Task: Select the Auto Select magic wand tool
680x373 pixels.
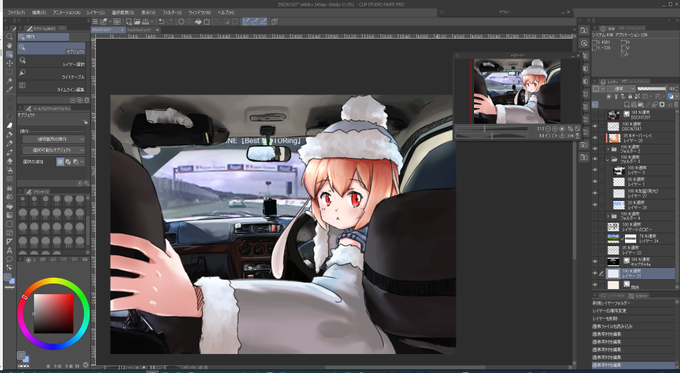Action: [10, 81]
